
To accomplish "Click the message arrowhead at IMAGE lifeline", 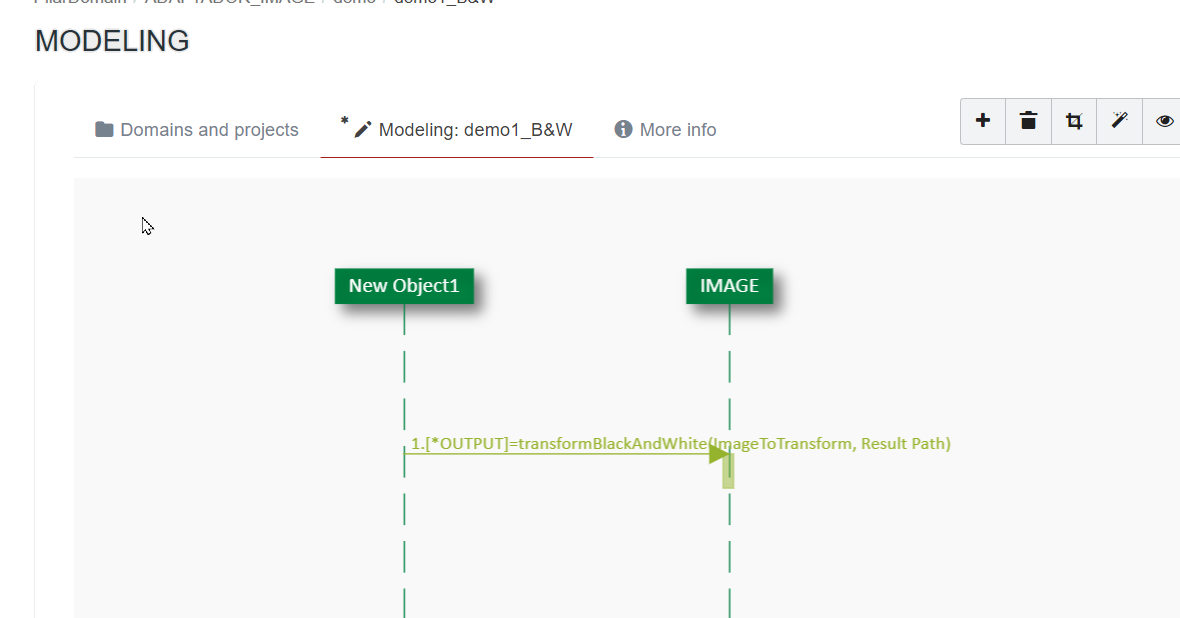I will coord(718,454).
